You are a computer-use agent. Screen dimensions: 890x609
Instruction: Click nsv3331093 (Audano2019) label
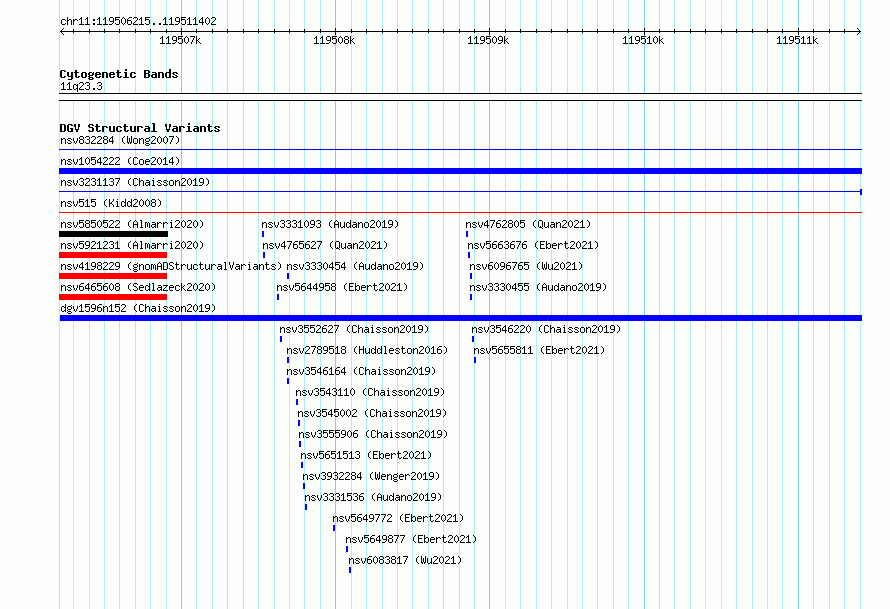click(x=330, y=224)
